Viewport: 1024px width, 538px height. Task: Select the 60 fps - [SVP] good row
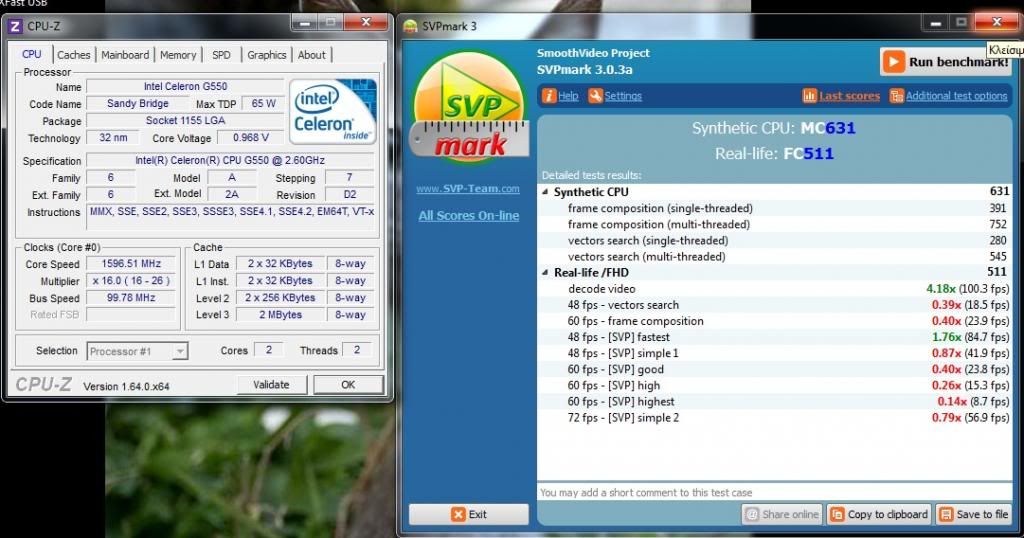(x=775, y=369)
